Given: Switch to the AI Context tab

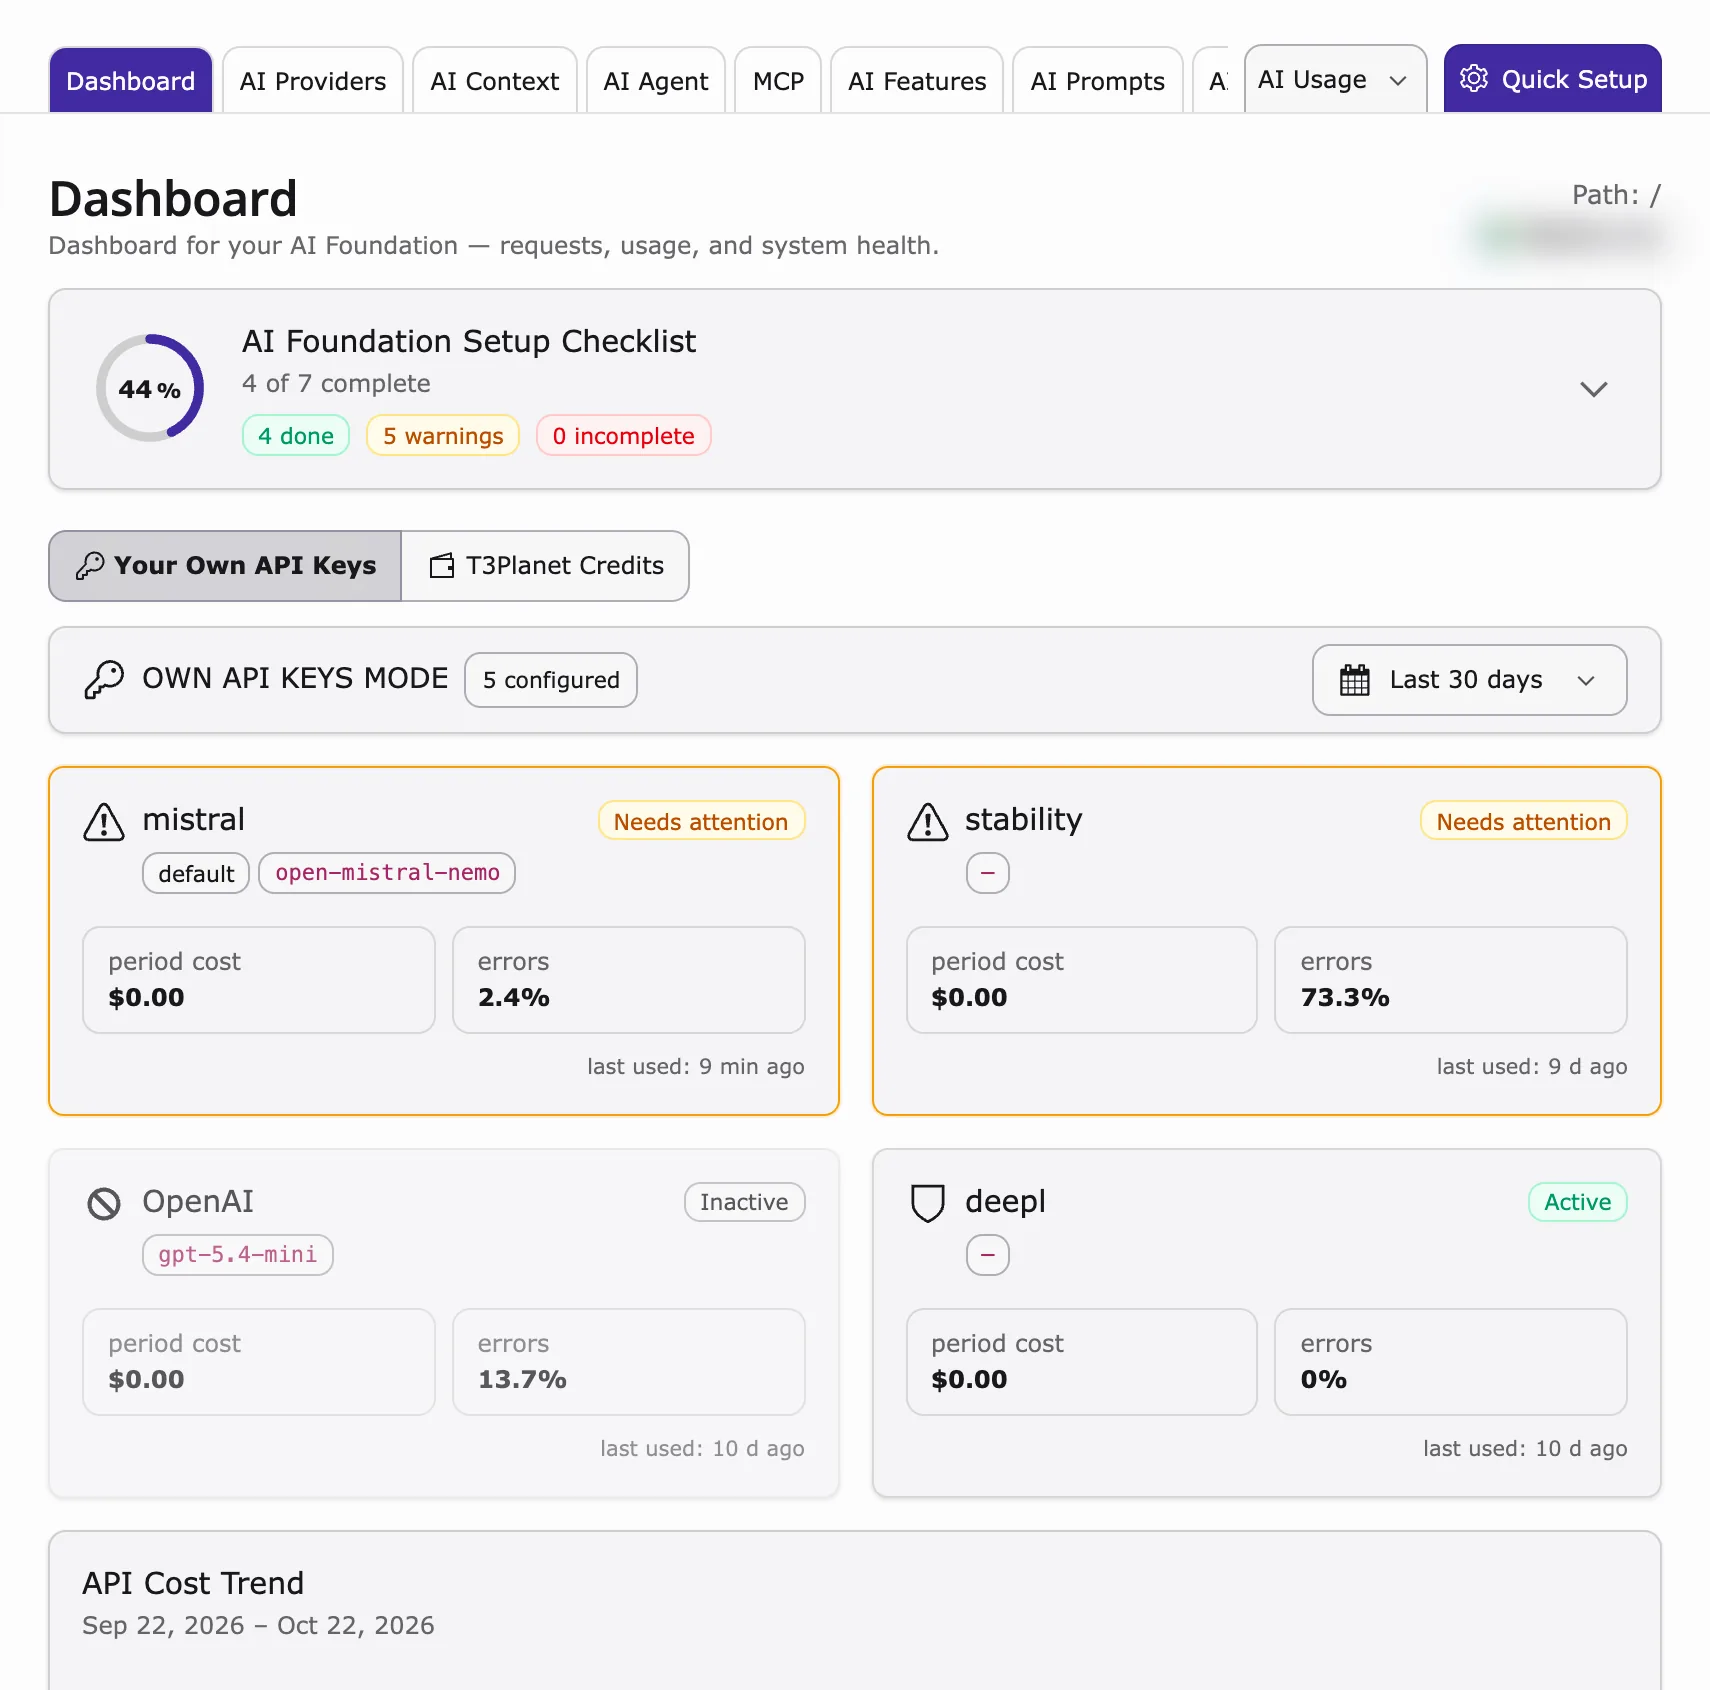Looking at the screenshot, I should pyautogui.click(x=495, y=80).
